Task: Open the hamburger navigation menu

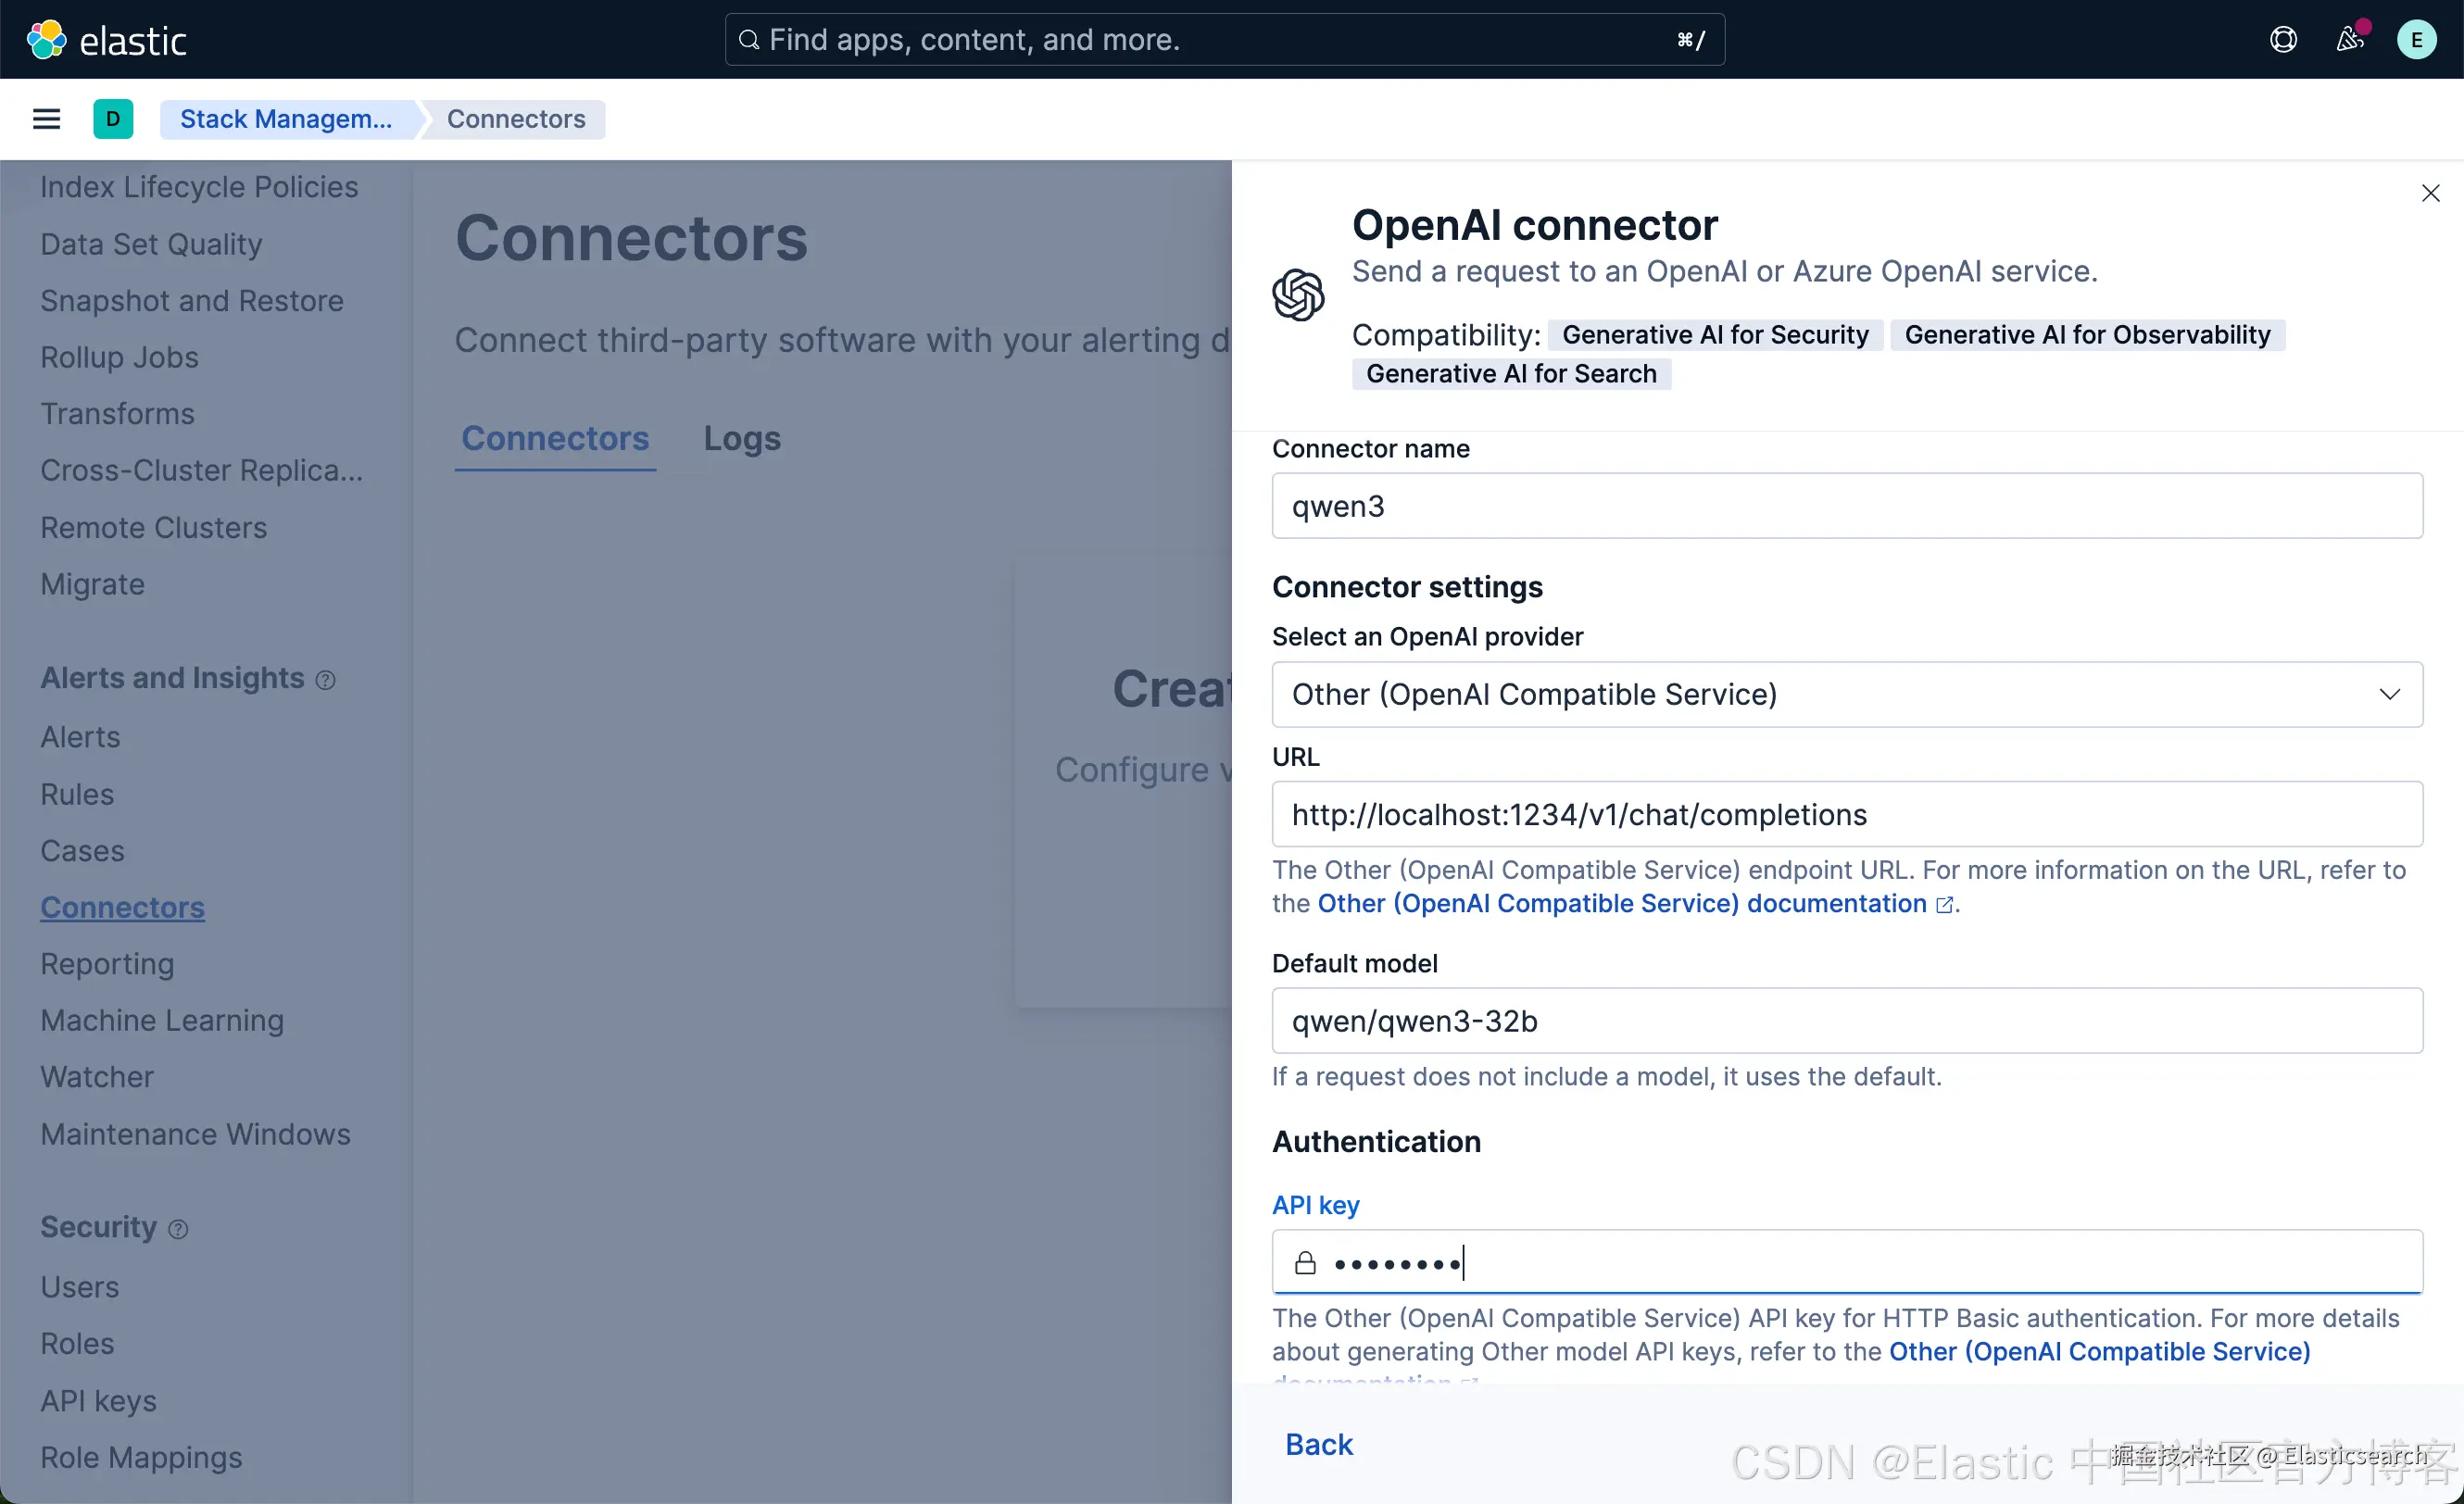Action: [47, 119]
